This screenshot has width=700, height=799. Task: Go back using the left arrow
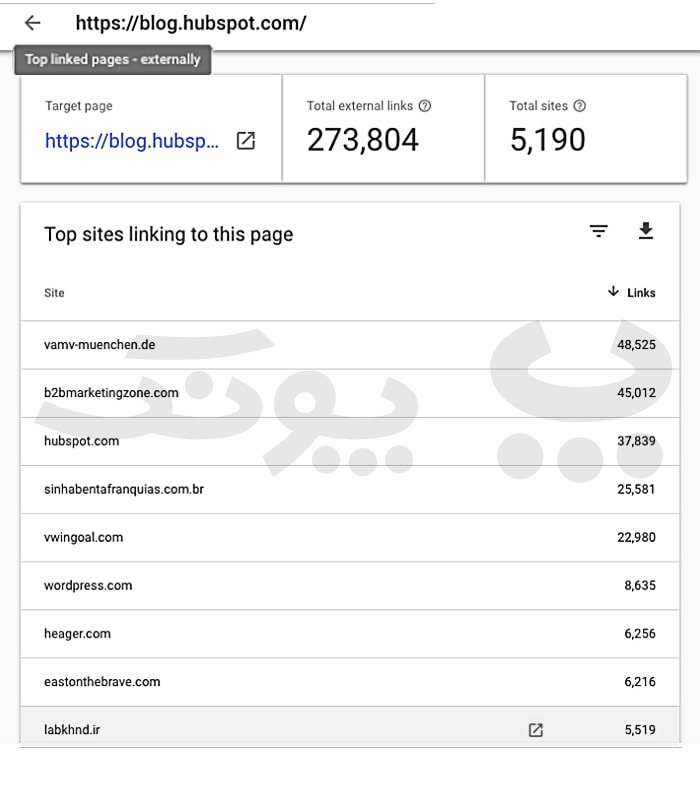point(33,23)
